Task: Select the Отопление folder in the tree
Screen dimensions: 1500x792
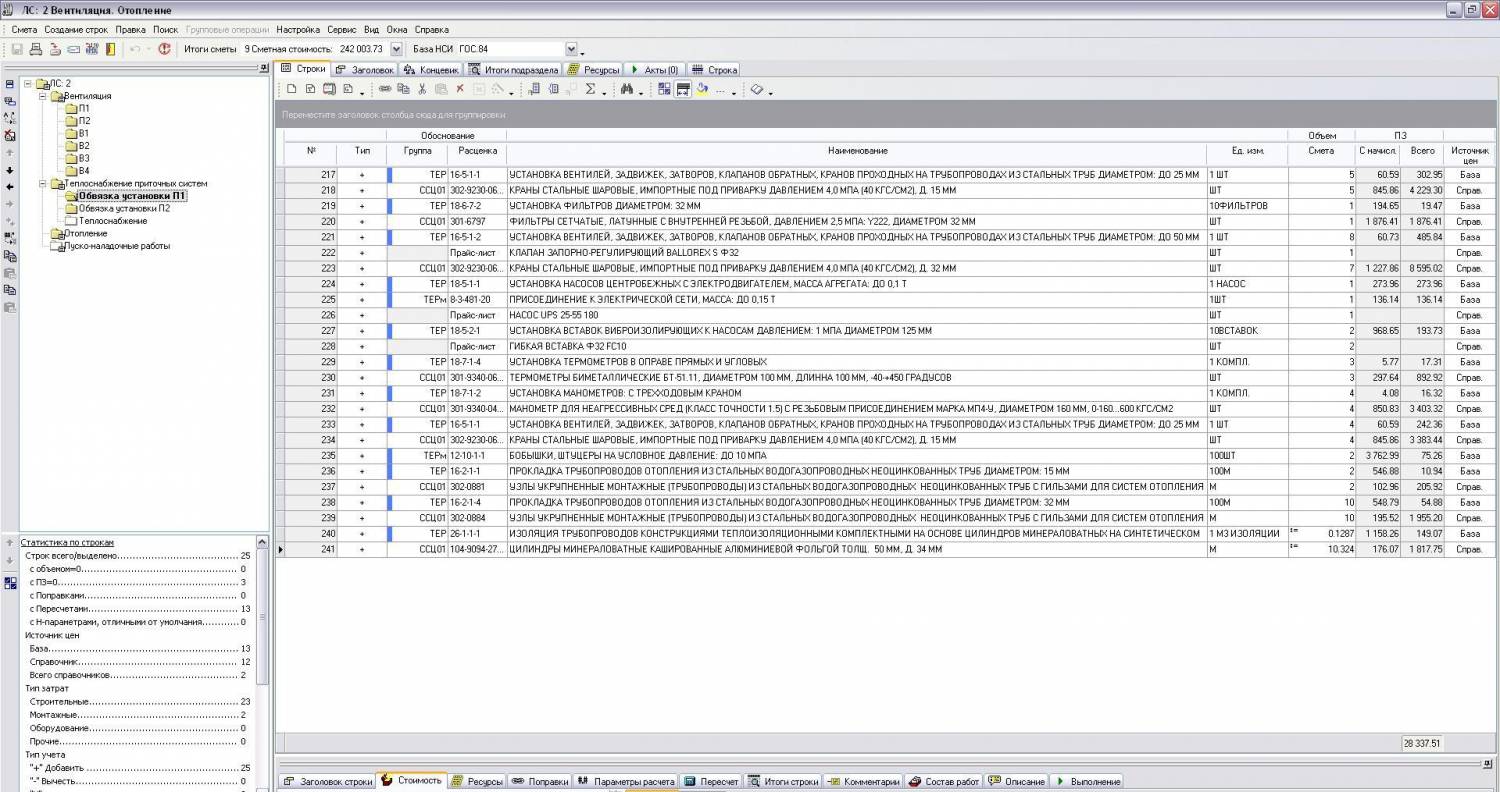Action: click(x=86, y=234)
